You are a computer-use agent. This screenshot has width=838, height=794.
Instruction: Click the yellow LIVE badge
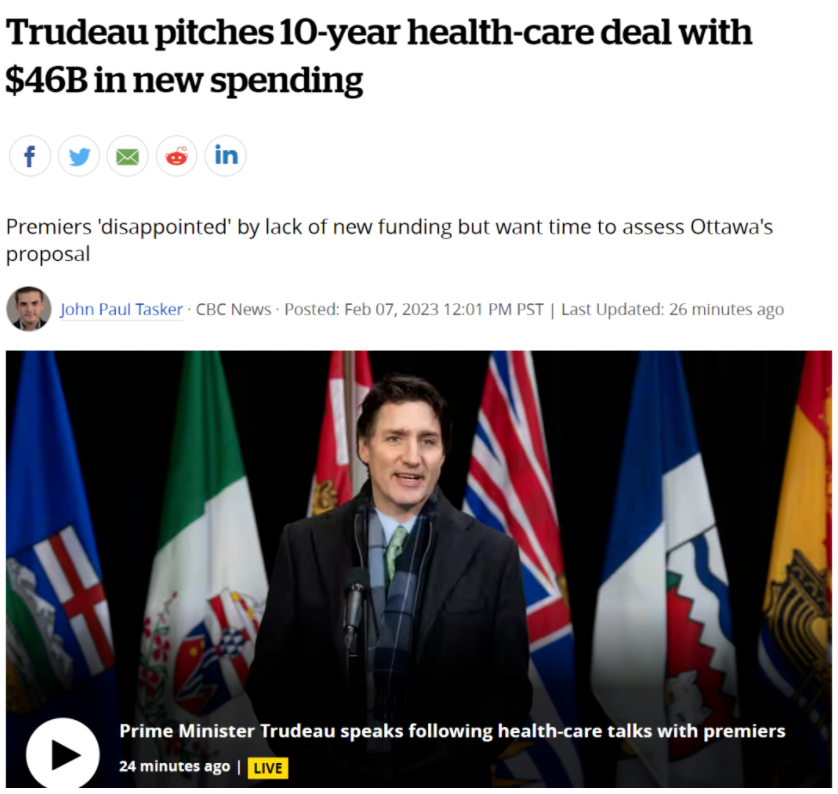(x=267, y=768)
